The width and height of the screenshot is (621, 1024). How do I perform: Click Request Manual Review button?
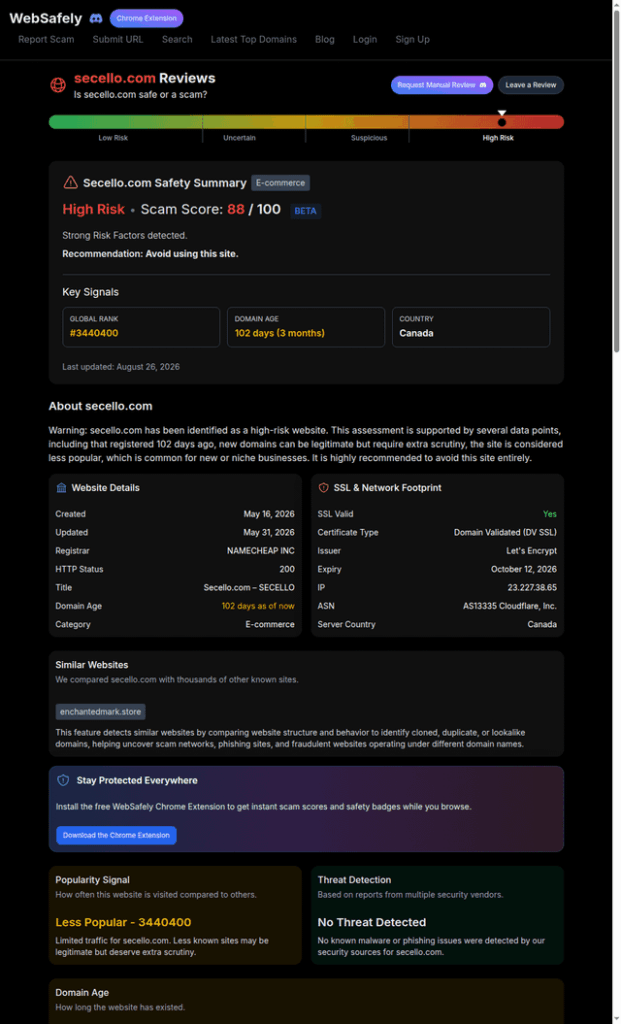tap(442, 85)
